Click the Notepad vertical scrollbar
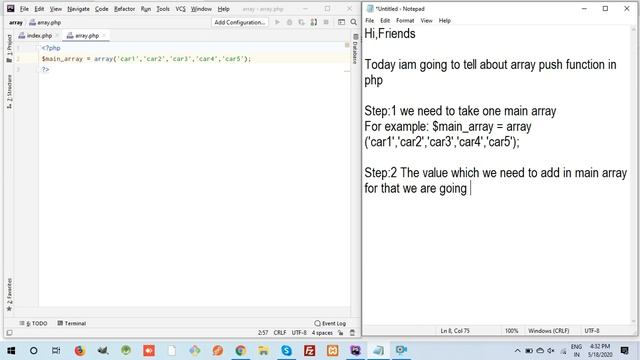 (x=634, y=176)
